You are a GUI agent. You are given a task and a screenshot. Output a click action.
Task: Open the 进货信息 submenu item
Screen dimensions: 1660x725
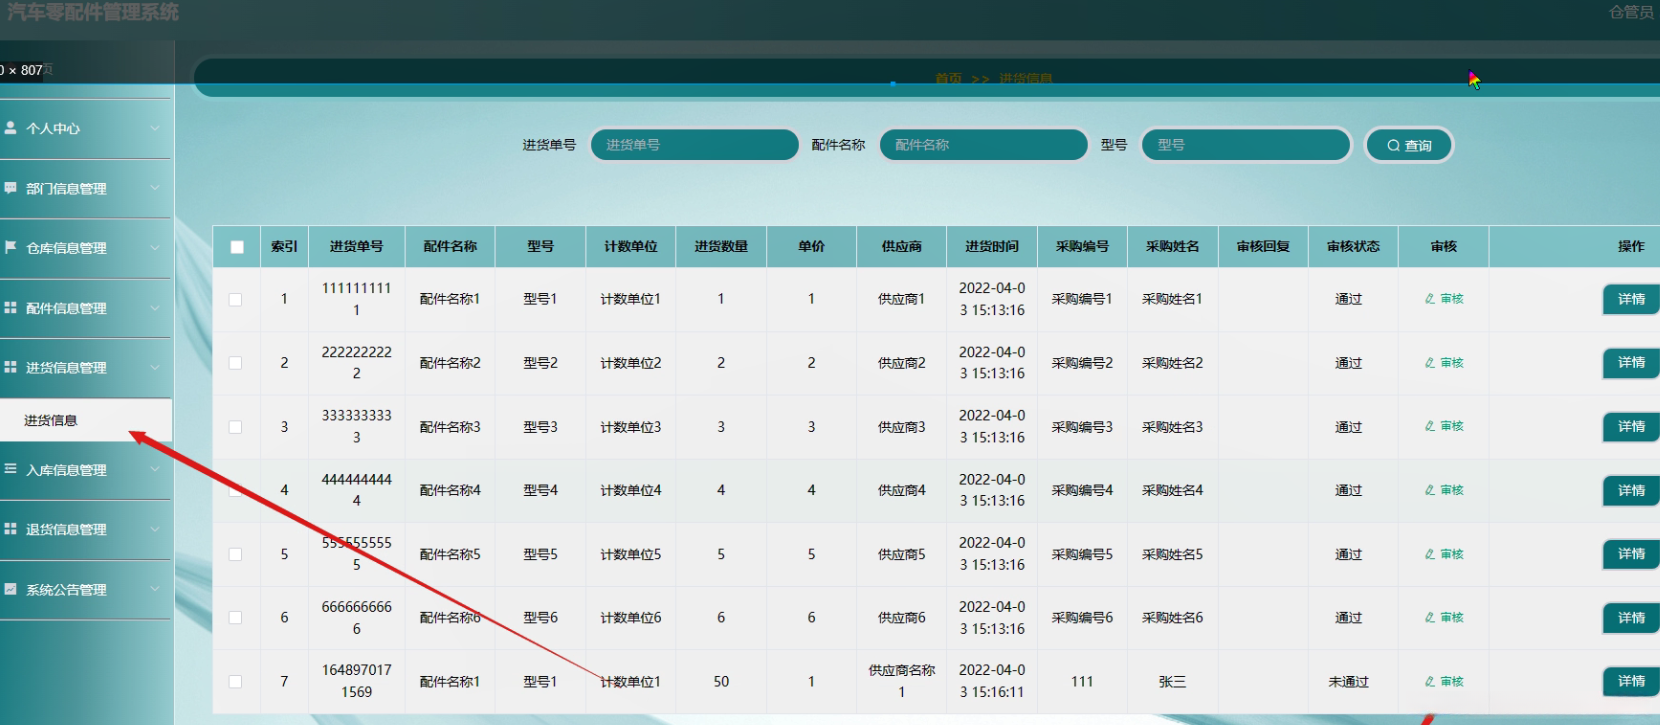(86, 420)
